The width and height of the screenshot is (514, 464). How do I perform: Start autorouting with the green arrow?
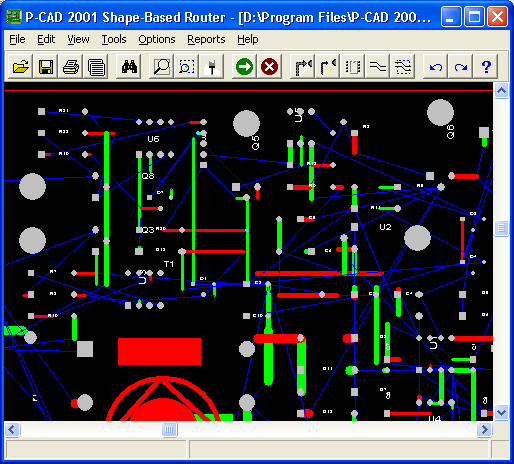click(x=244, y=67)
